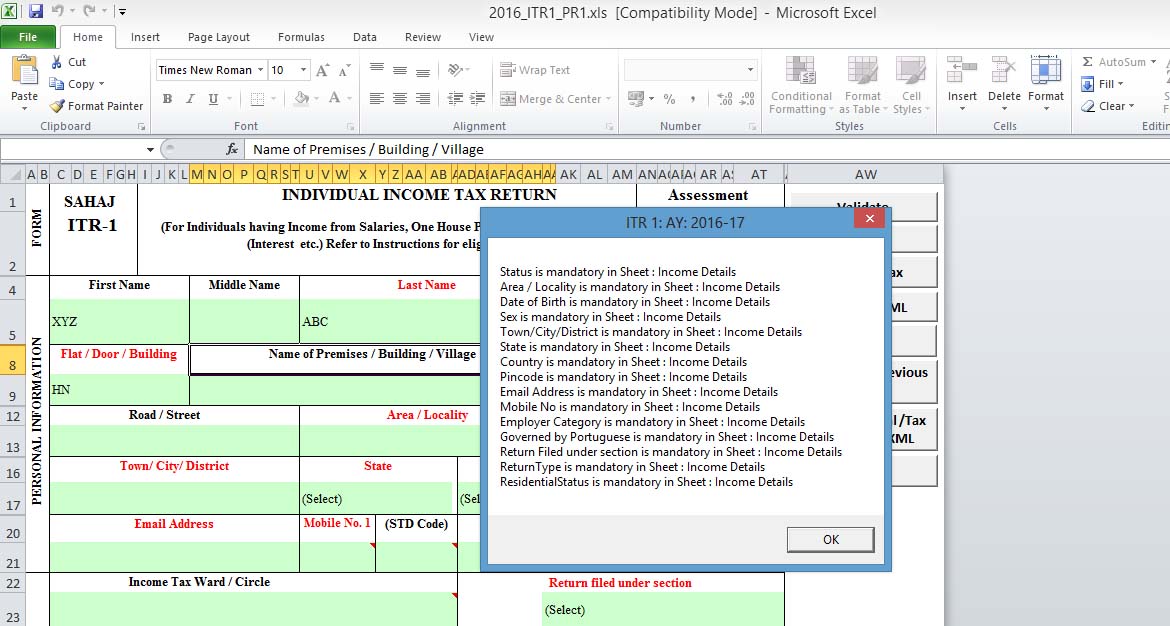The height and width of the screenshot is (626, 1170).
Task: Click the Redo arrow icon
Action: [89, 11]
